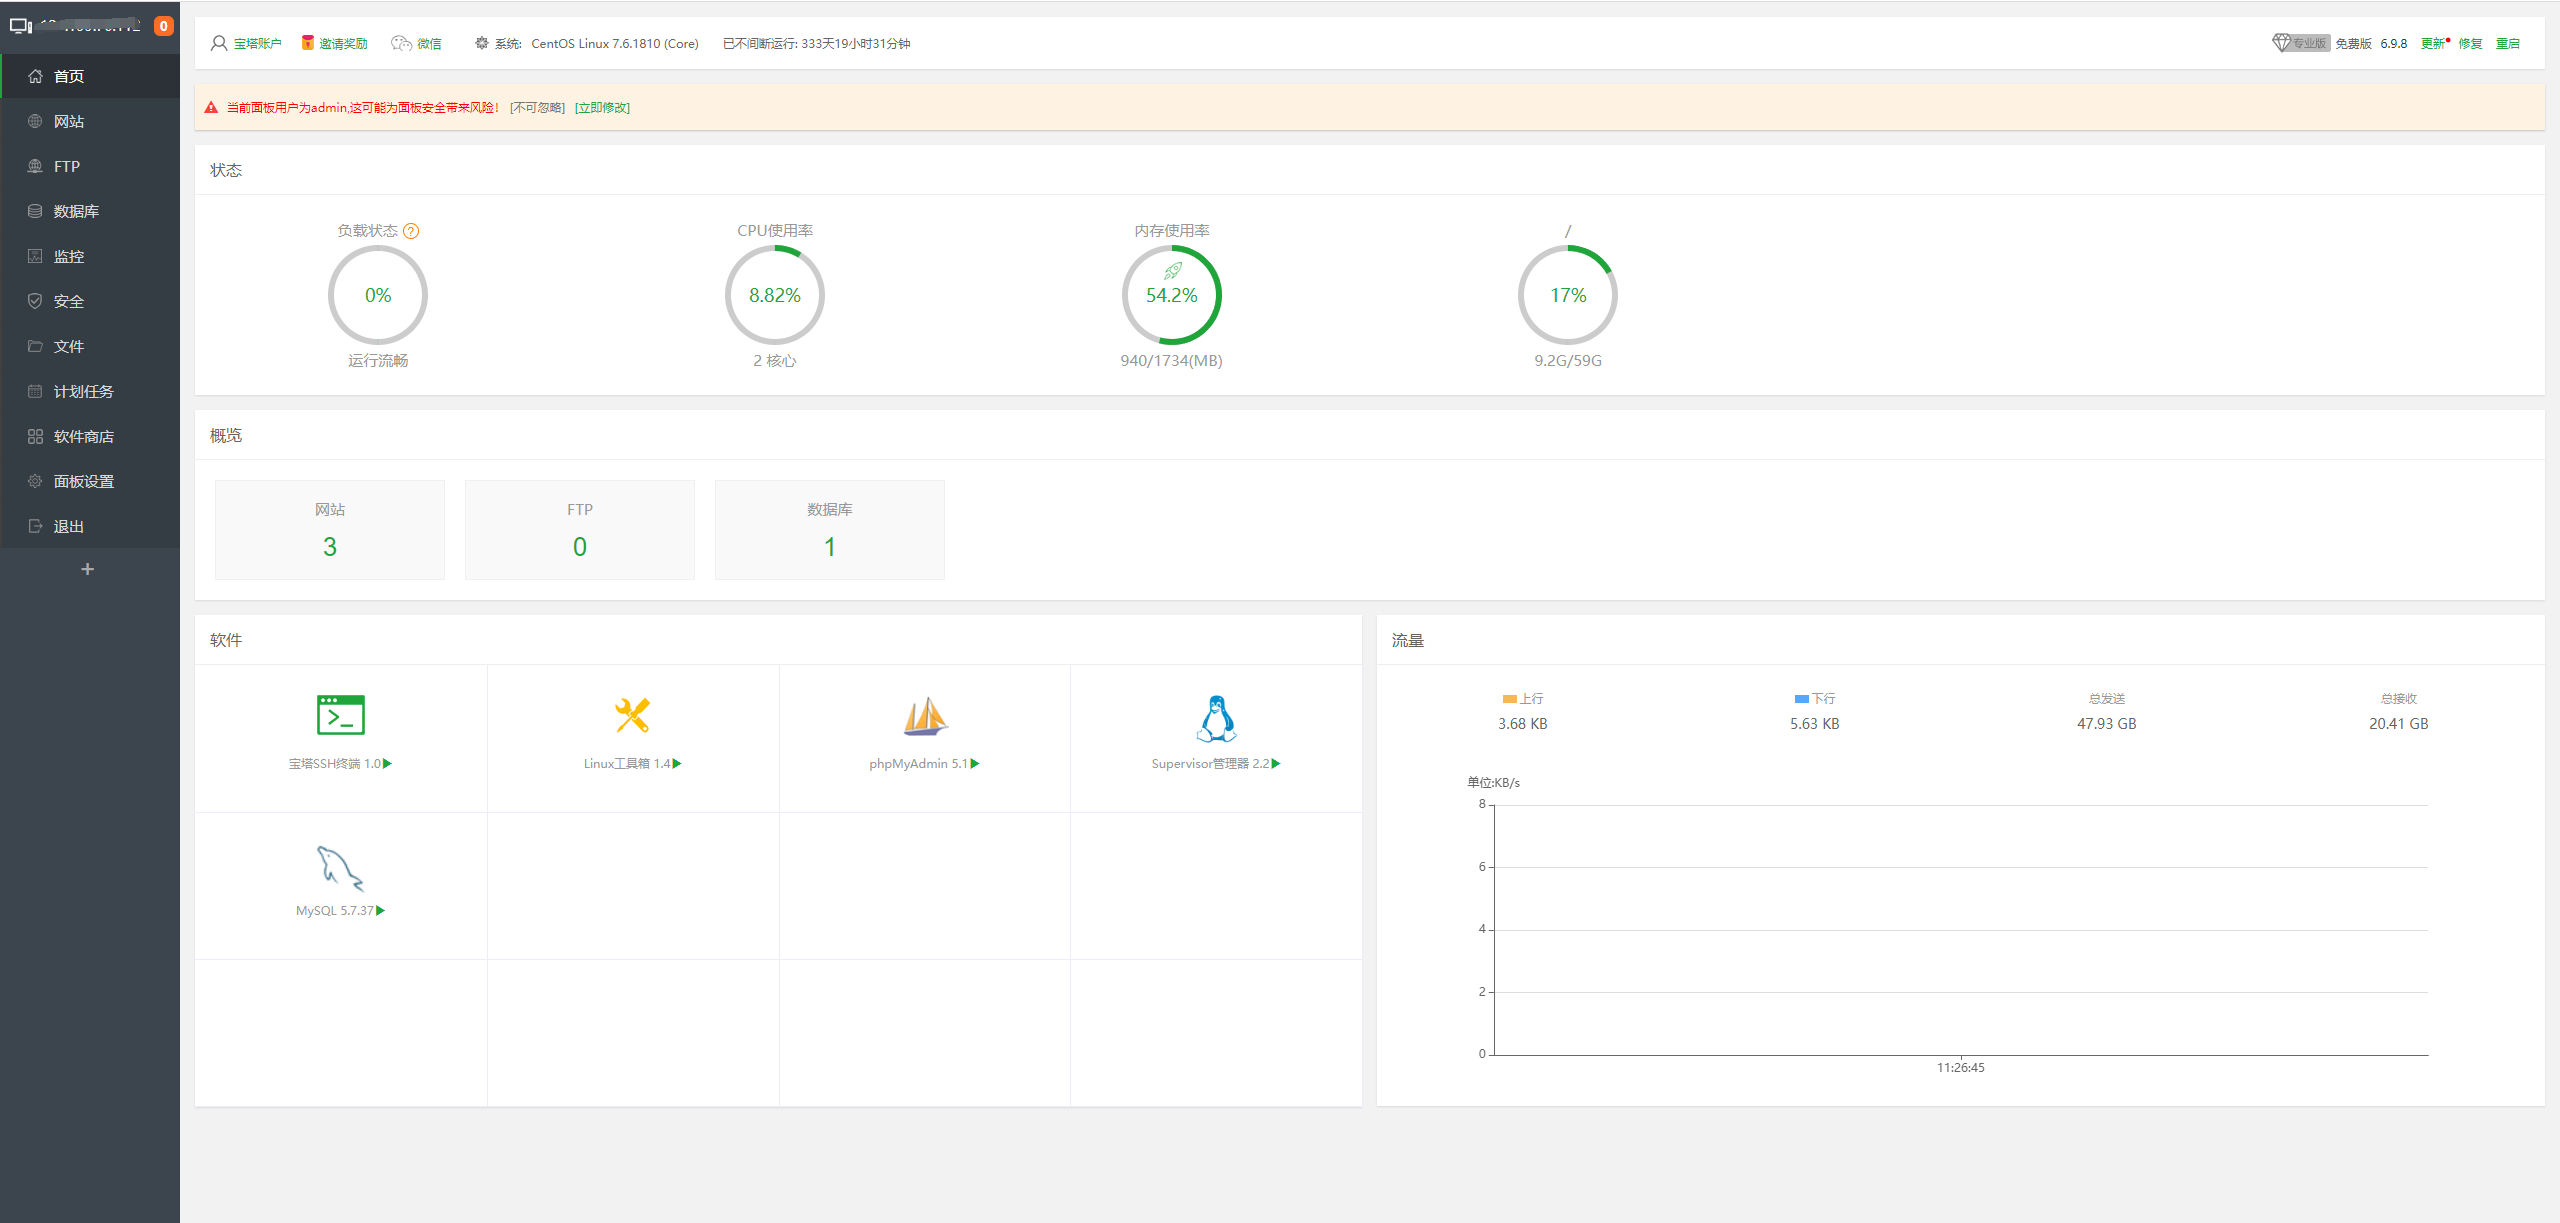Click the calendar icon beside 计划任务
The height and width of the screenshot is (1223, 2560).
(35, 391)
